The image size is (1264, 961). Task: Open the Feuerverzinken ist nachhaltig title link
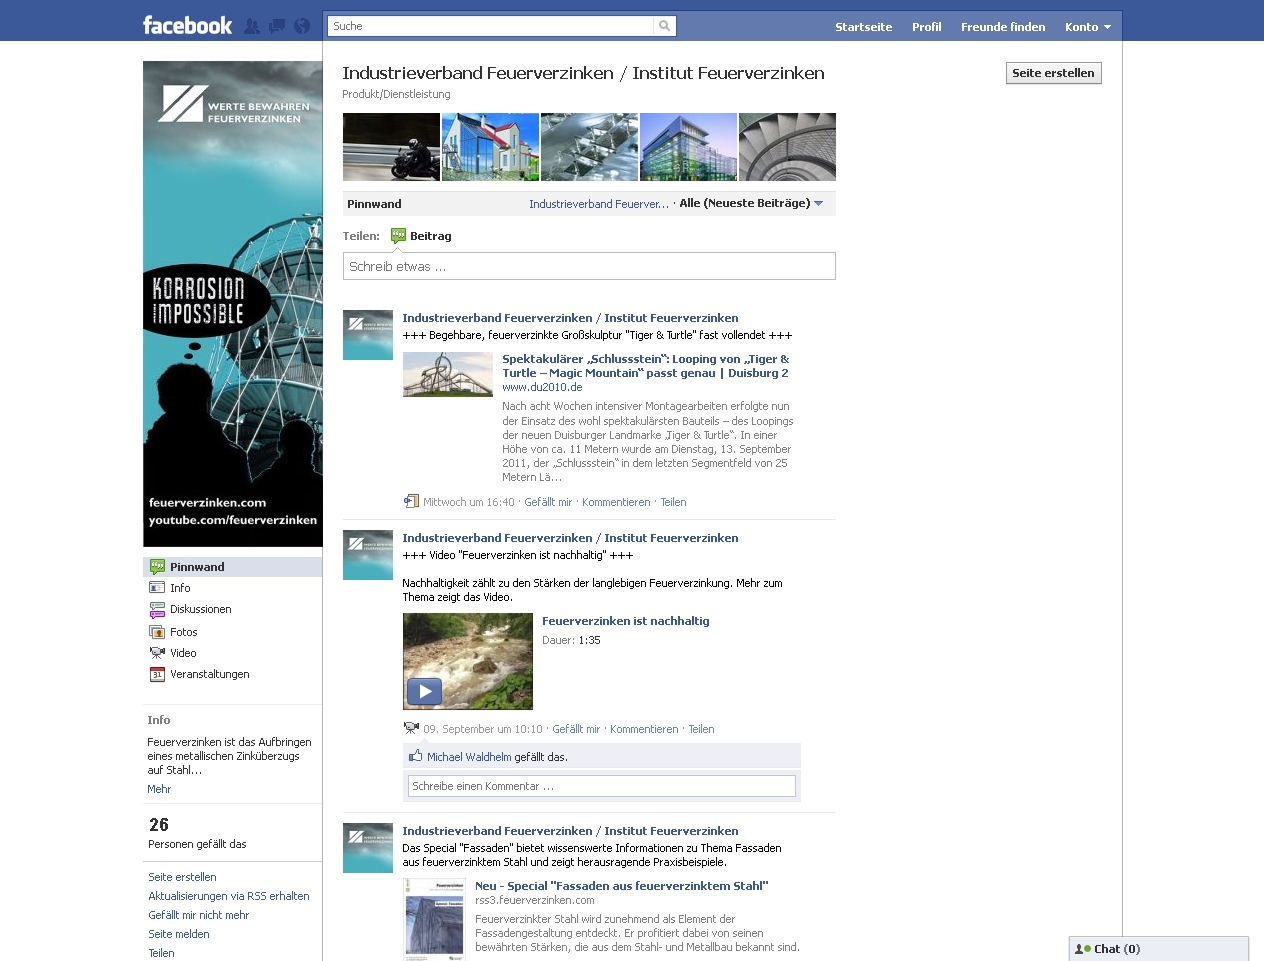[626, 621]
